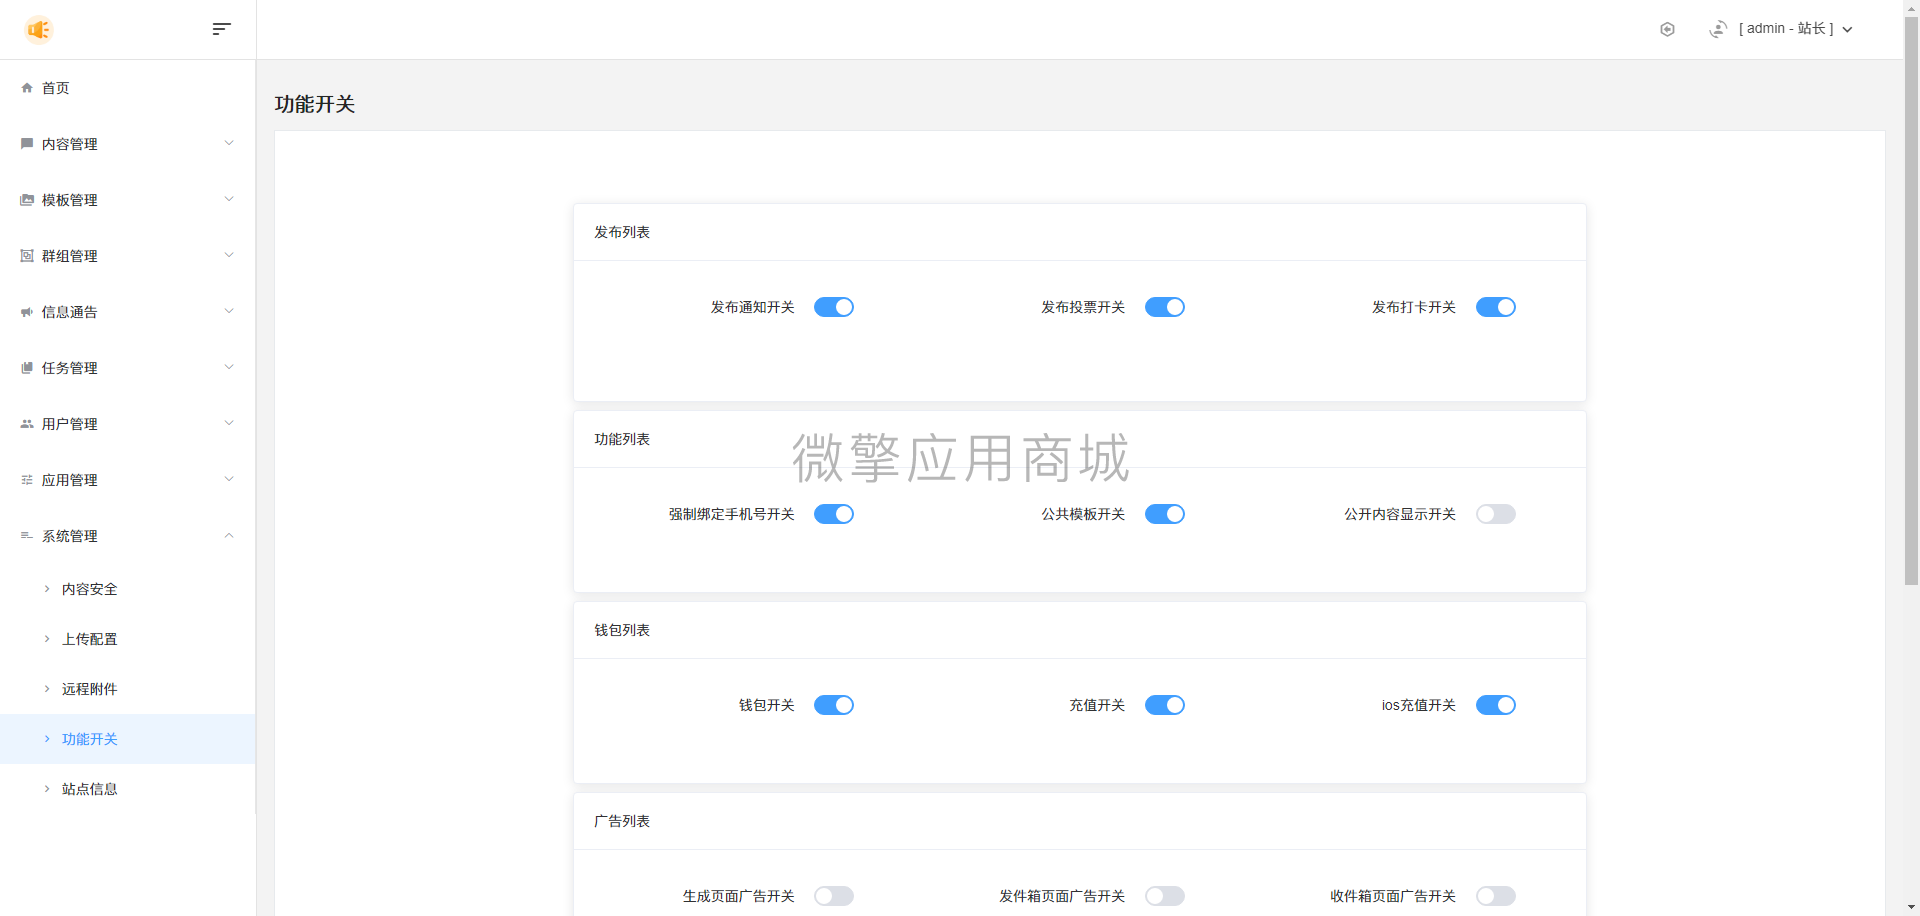The height and width of the screenshot is (916, 1920).
Task: Enable 生成页面广告开关 switch
Action: [x=834, y=896]
